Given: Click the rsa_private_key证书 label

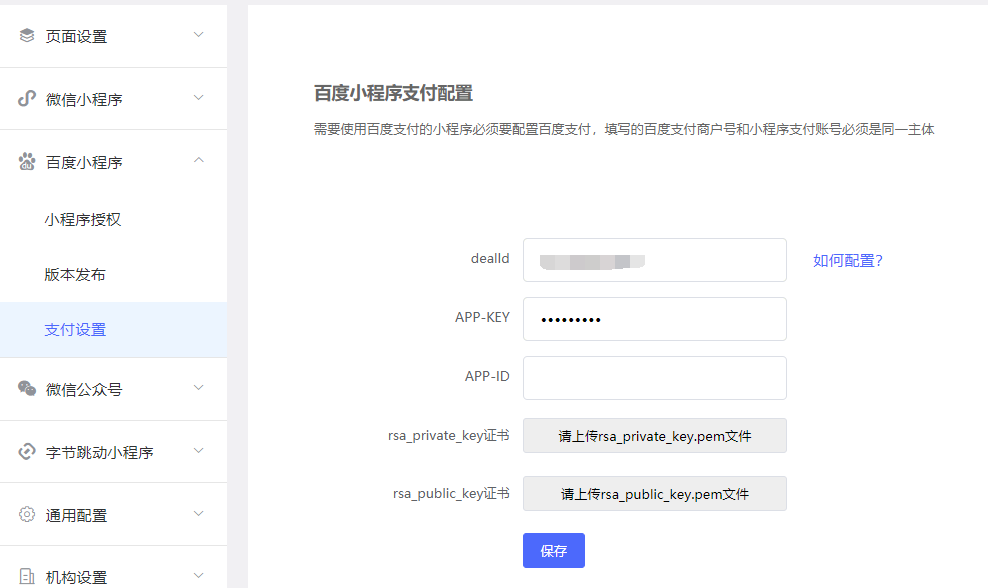Looking at the screenshot, I should coord(448,435).
